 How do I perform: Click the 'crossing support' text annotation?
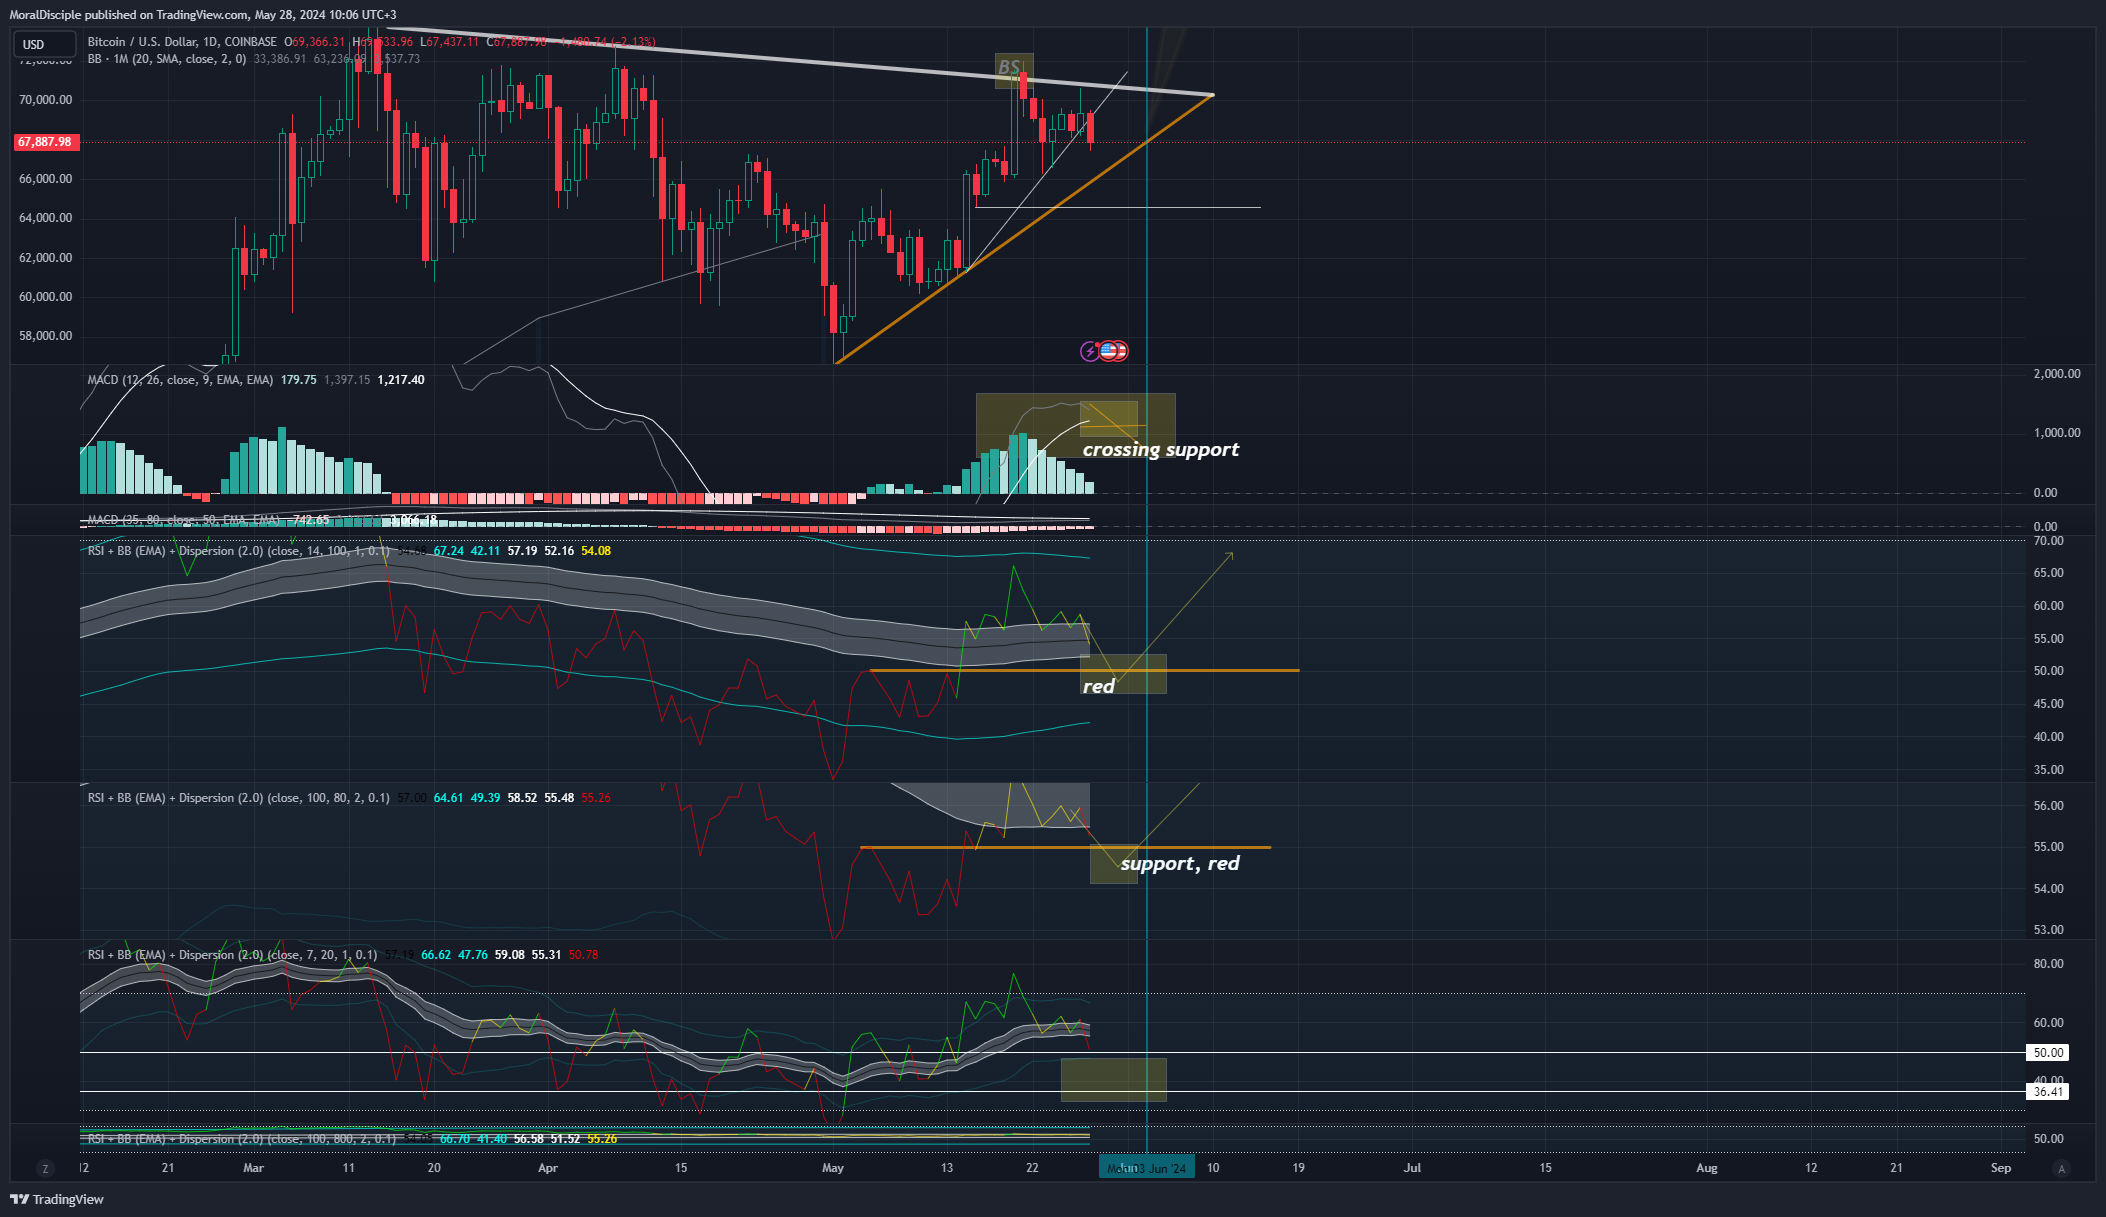coord(1160,449)
